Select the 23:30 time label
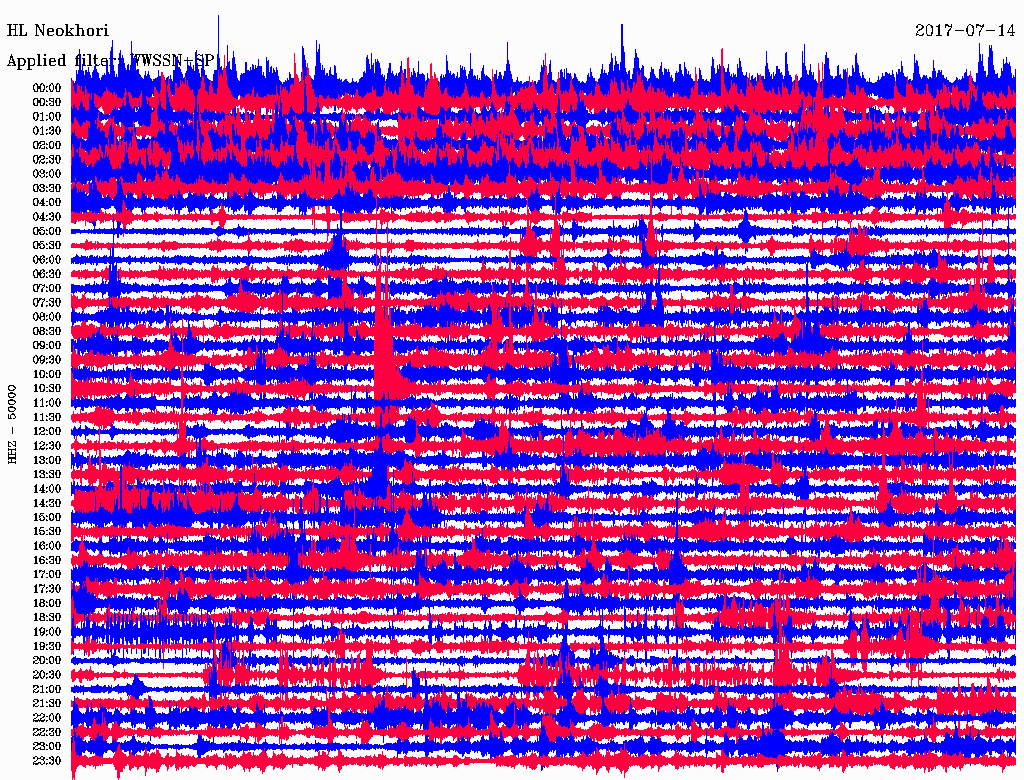This screenshot has width=1024, height=780. pyautogui.click(x=47, y=761)
